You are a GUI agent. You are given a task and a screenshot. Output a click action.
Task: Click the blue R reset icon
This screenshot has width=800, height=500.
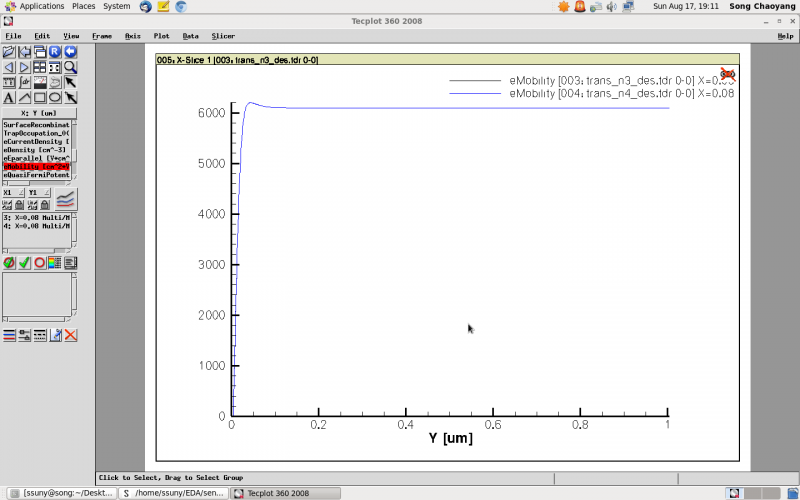(x=55, y=52)
